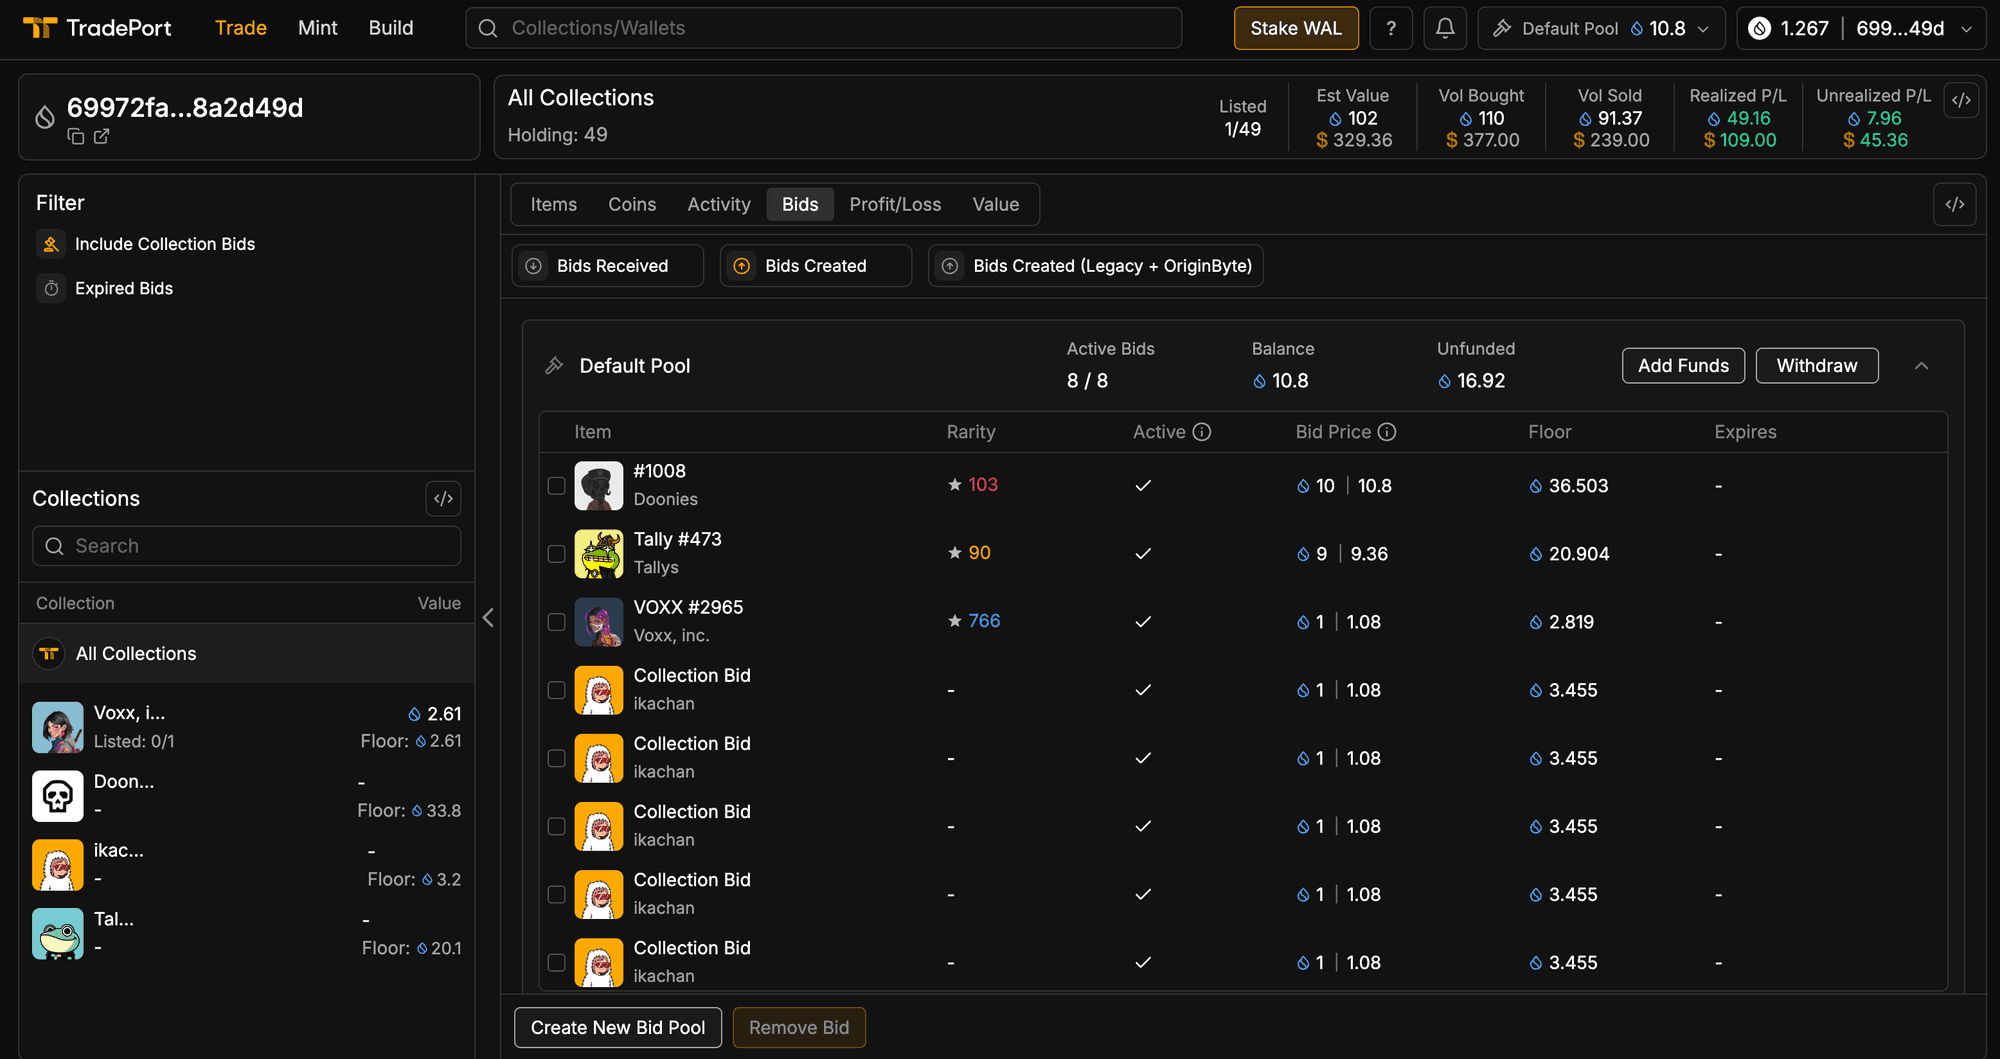2000x1059 pixels.
Task: Collapse the Default Pool section chevron
Action: click(x=1921, y=366)
